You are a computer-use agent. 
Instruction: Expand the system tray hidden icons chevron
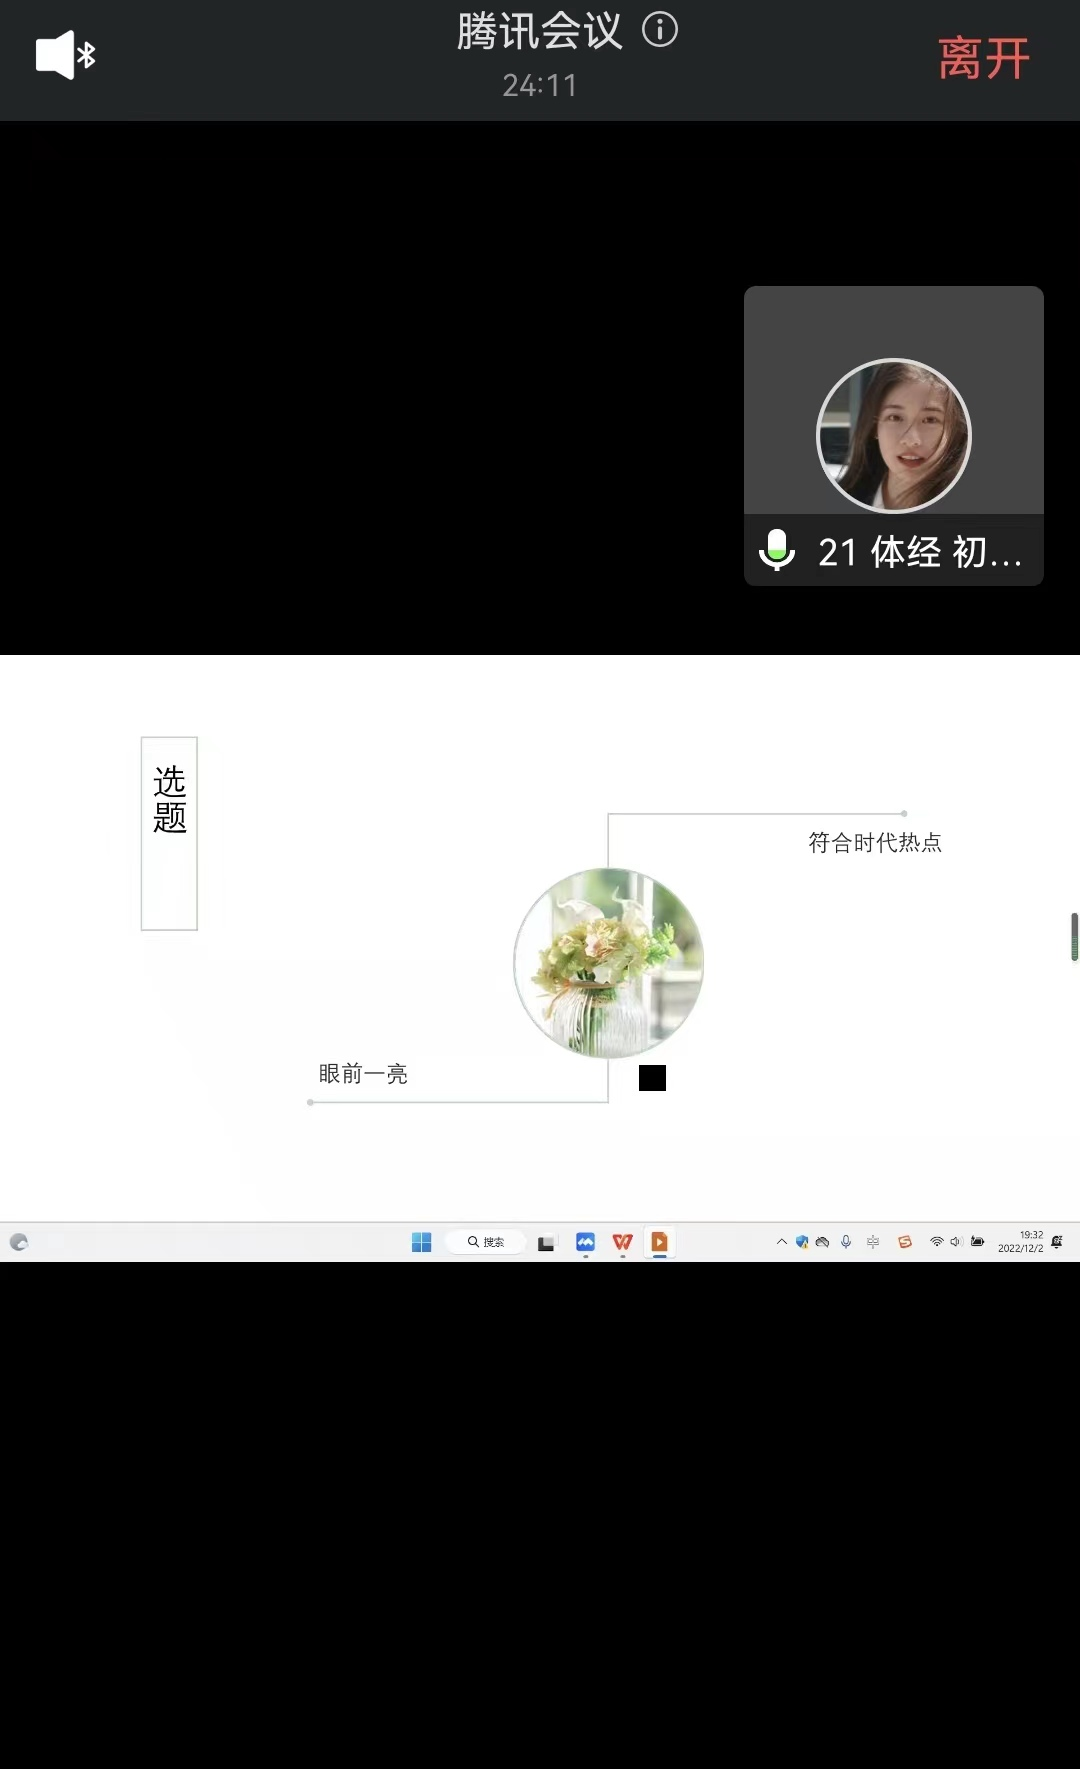[781, 1242]
